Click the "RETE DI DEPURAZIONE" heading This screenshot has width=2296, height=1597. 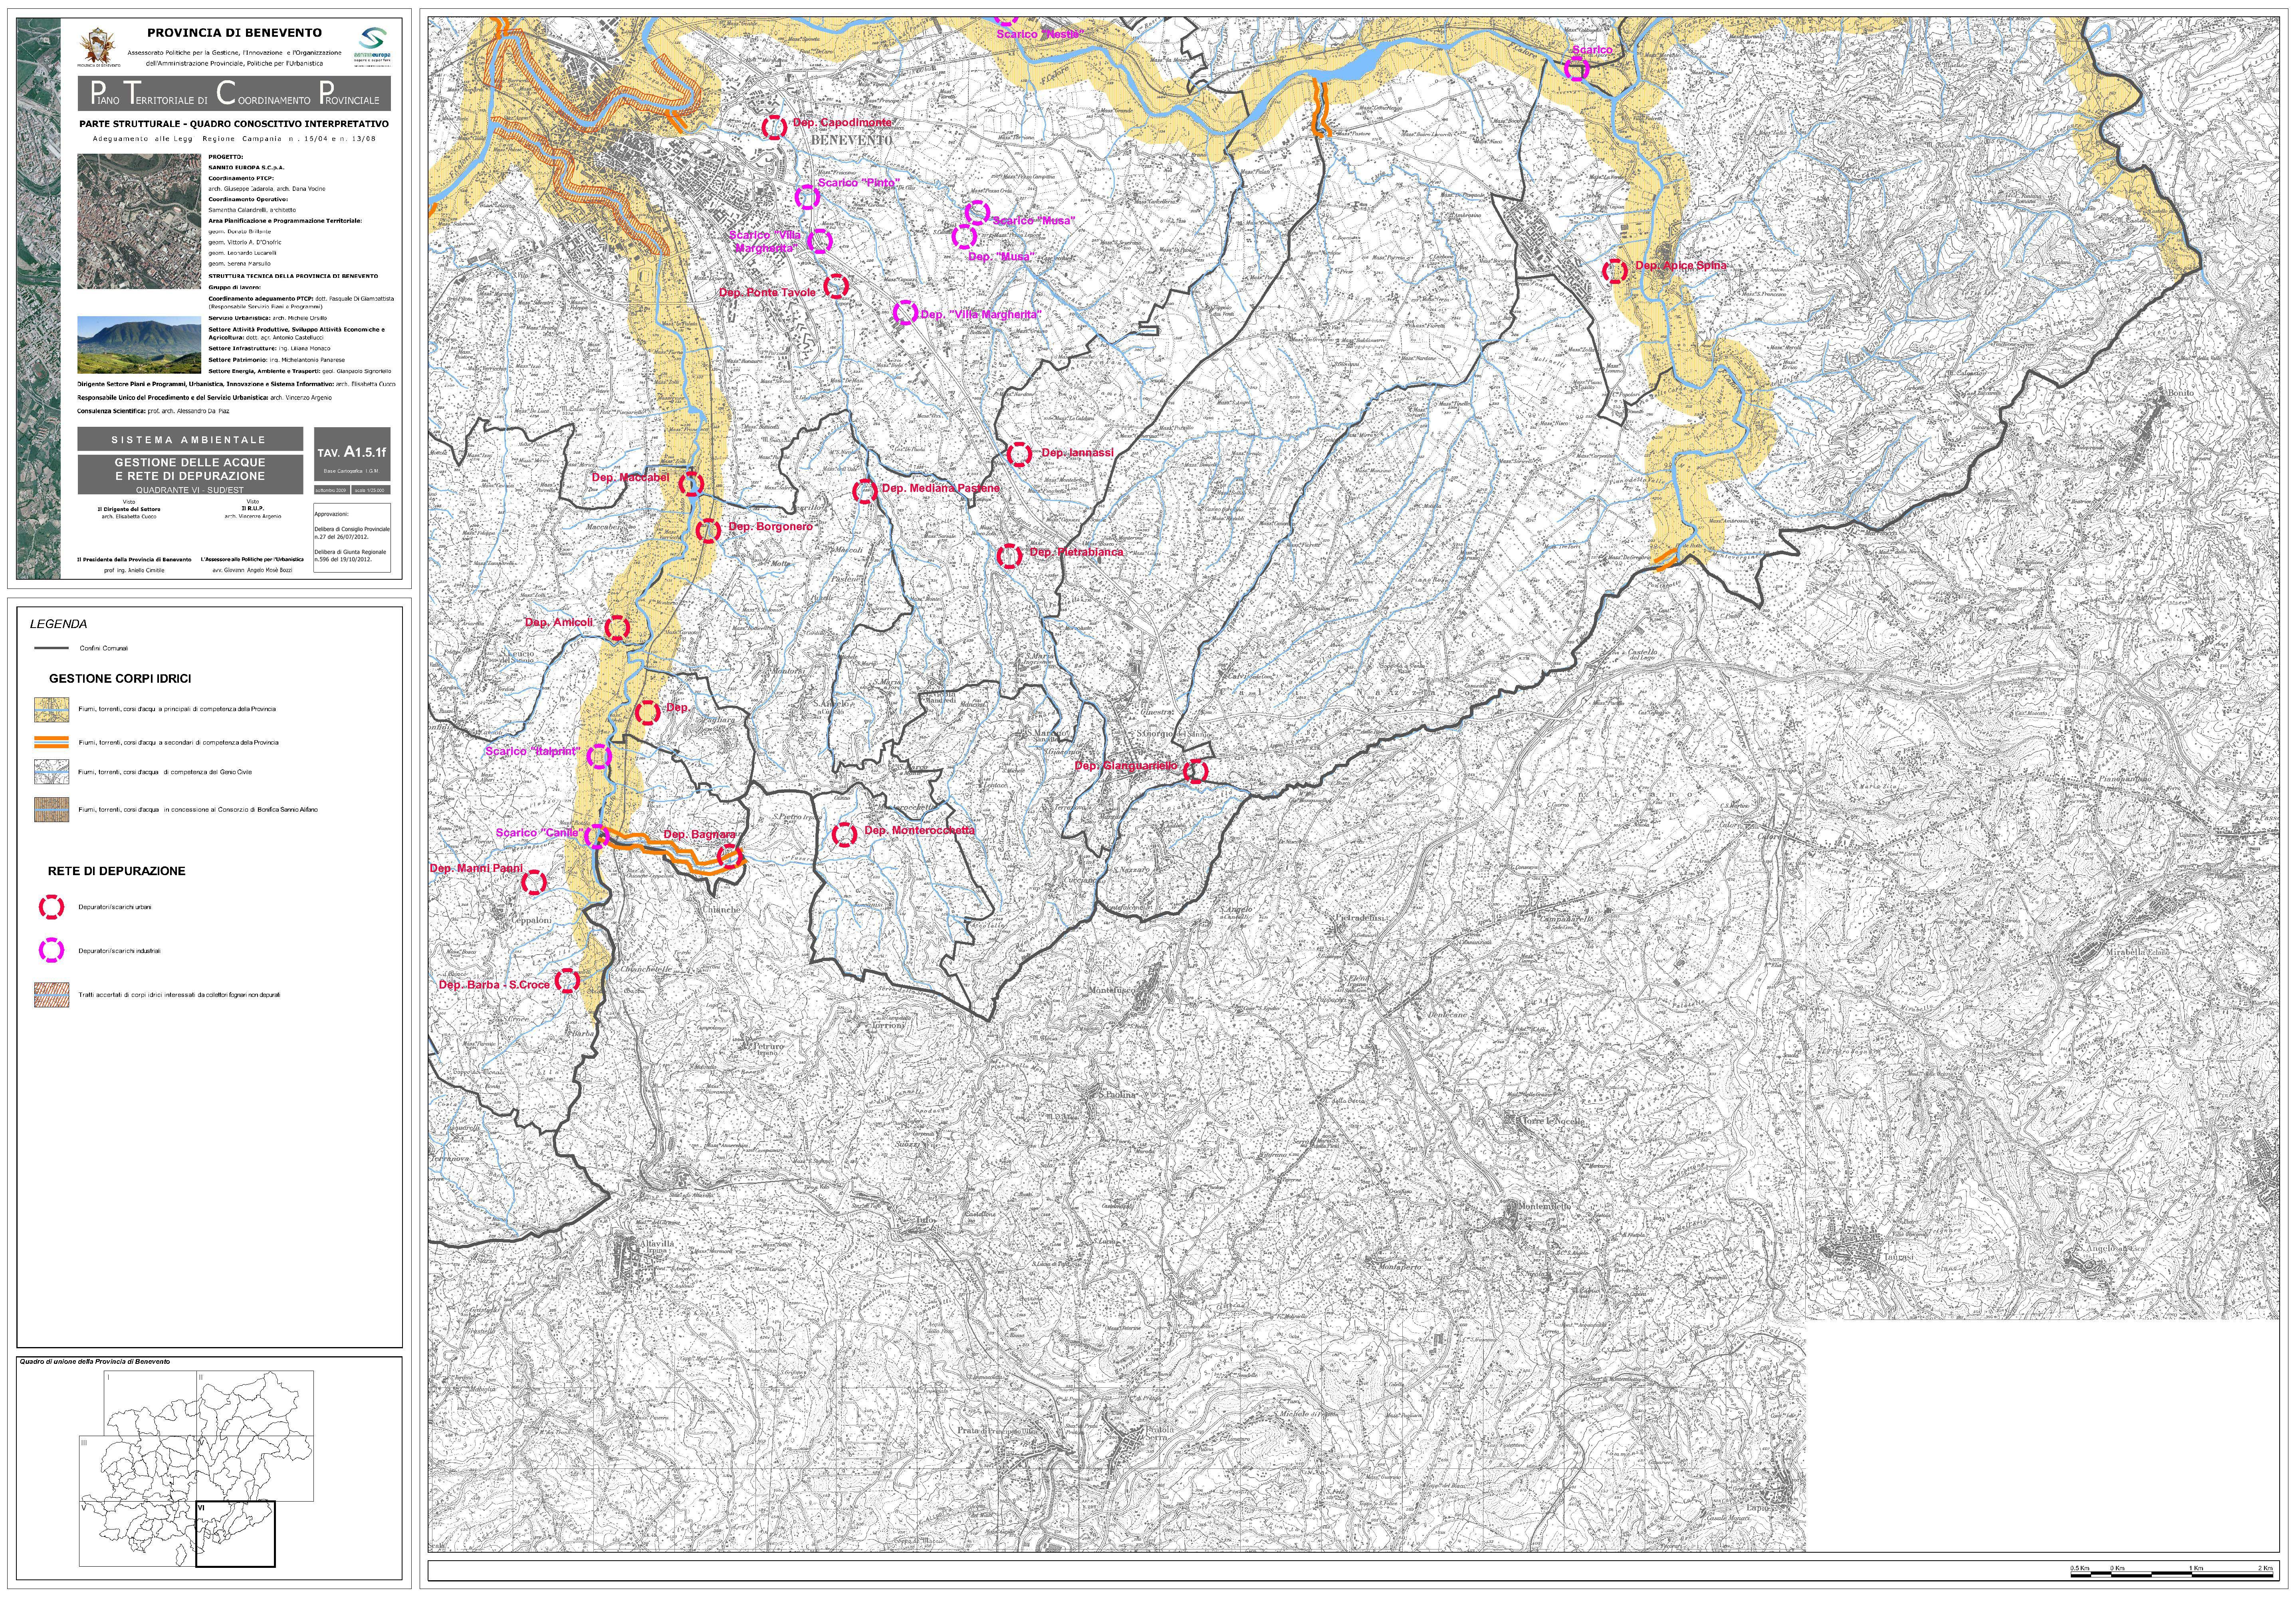(x=117, y=871)
